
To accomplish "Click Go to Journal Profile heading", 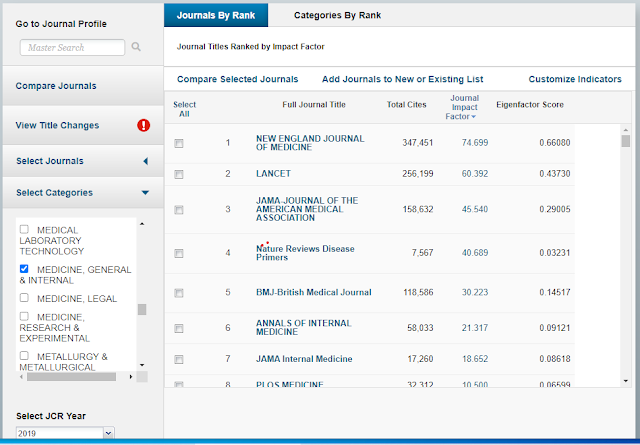I will point(61,24).
